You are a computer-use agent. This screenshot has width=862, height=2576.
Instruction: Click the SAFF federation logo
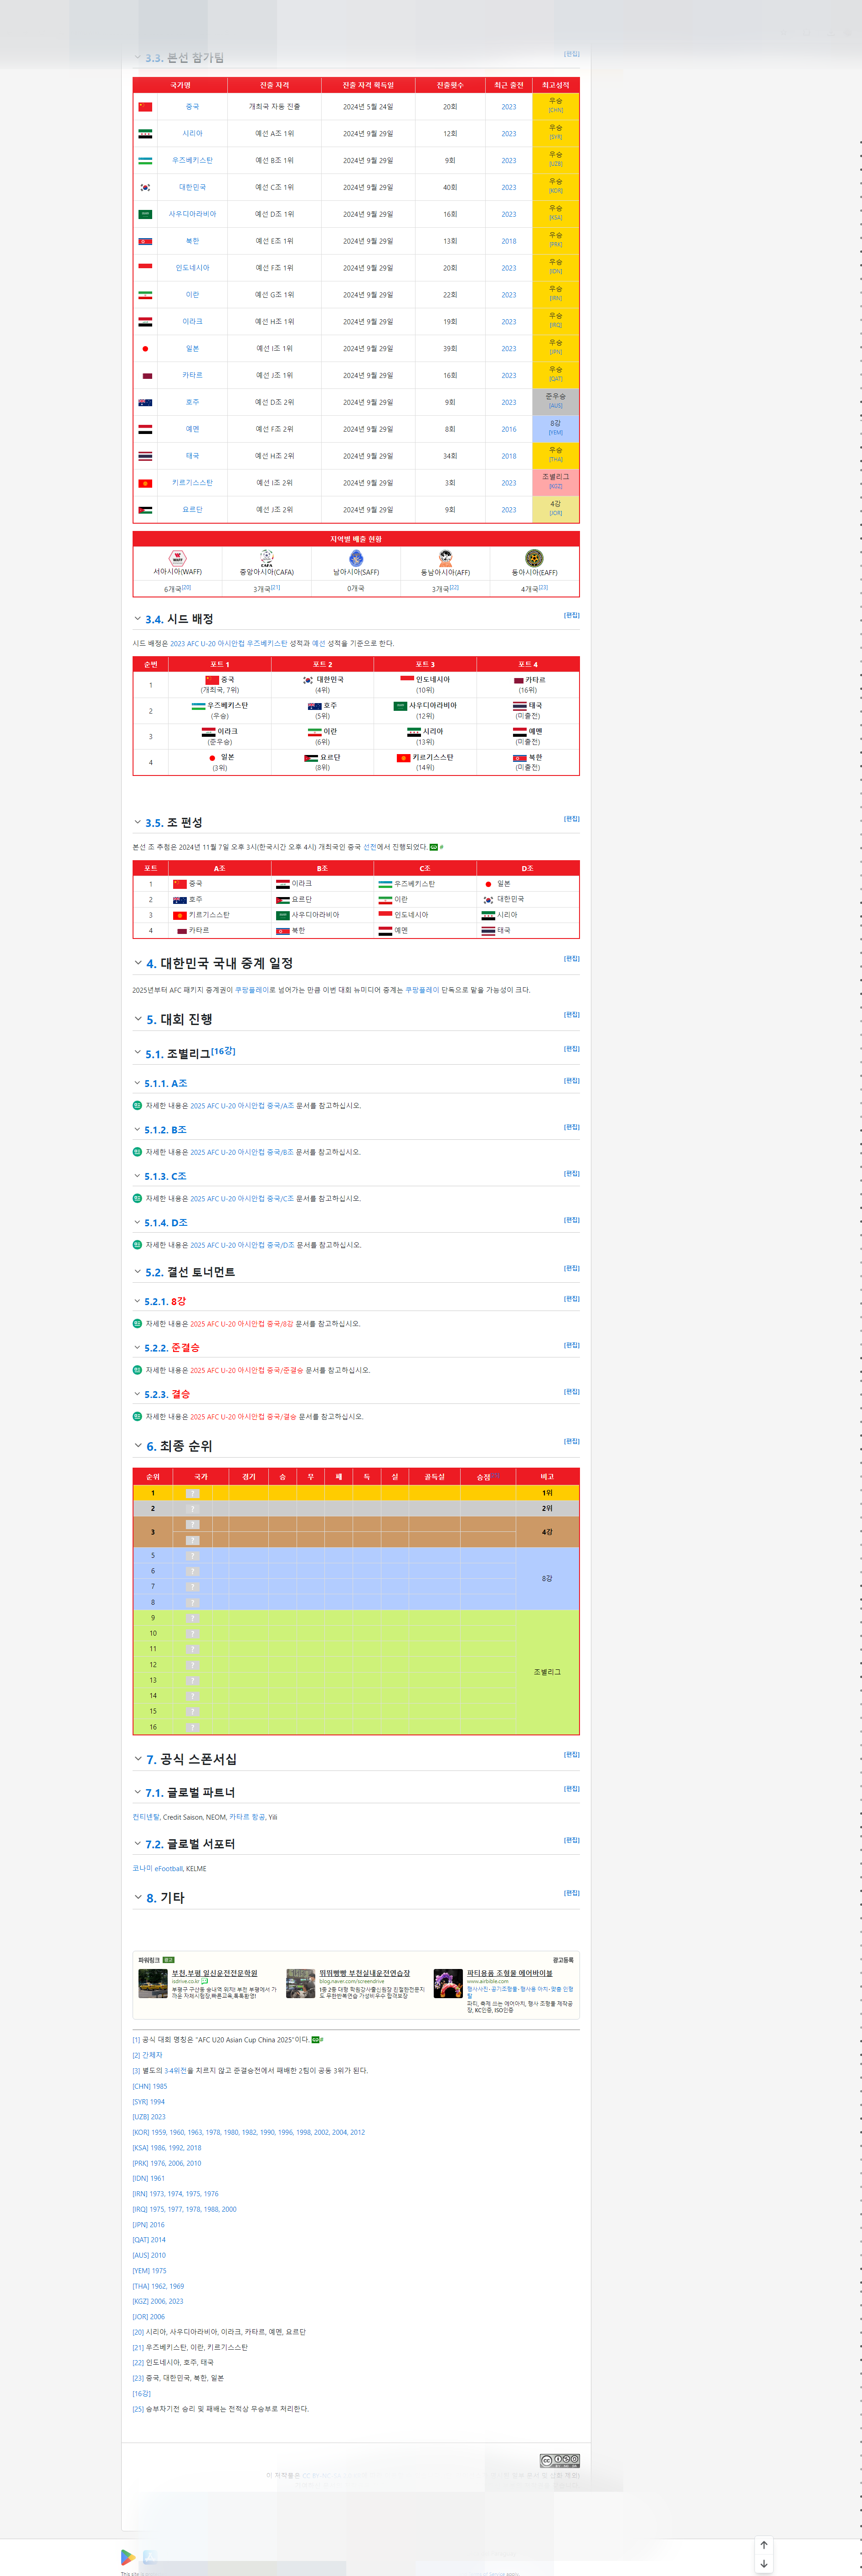356,558
